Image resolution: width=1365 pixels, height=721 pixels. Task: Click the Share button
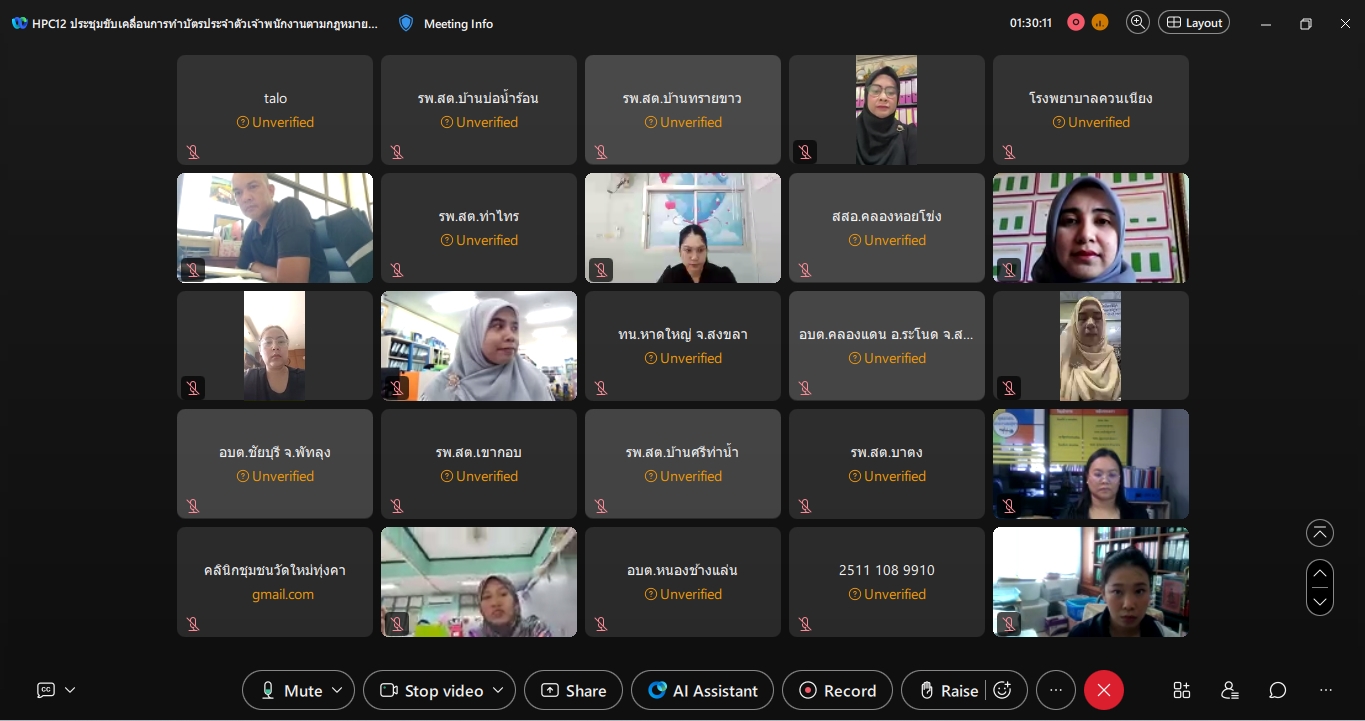click(x=574, y=690)
